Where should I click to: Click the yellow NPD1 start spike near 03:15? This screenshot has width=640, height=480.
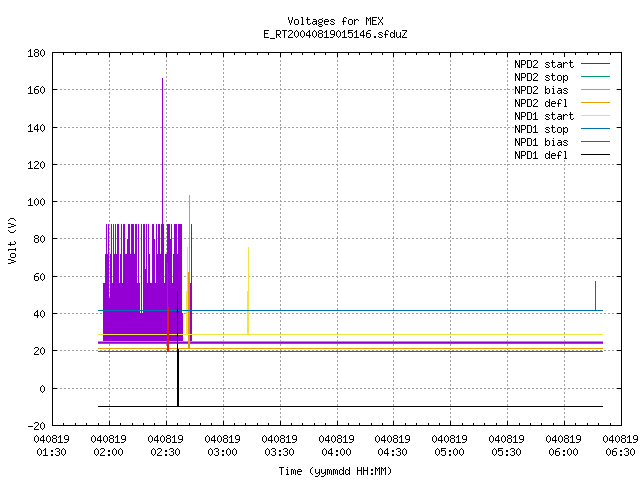pyautogui.click(x=248, y=291)
